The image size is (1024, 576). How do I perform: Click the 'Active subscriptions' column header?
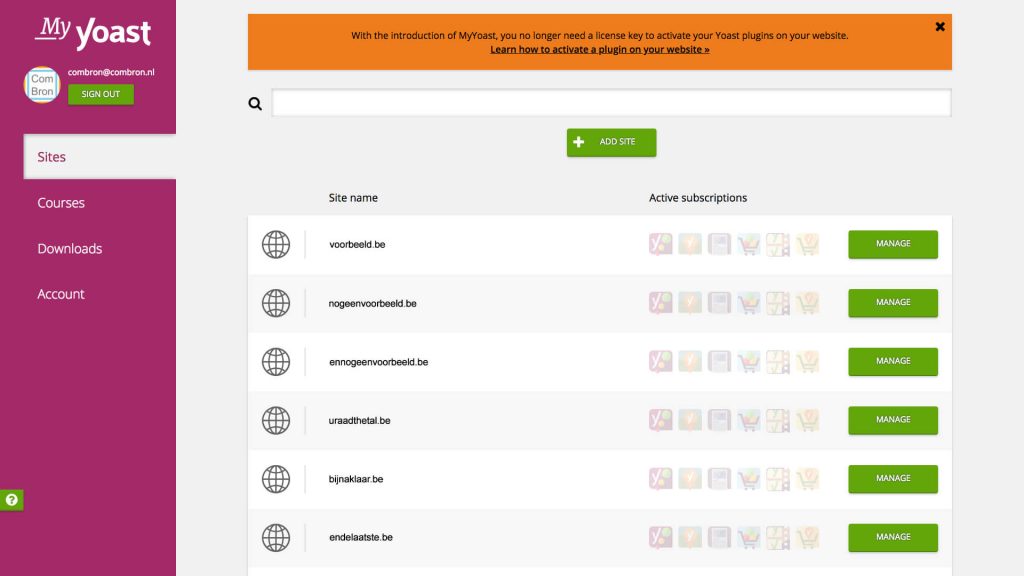point(698,198)
